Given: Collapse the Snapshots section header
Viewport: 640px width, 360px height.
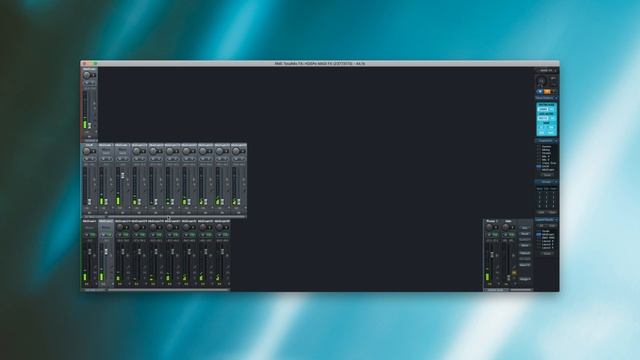Looking at the screenshot, I should pos(547,141).
